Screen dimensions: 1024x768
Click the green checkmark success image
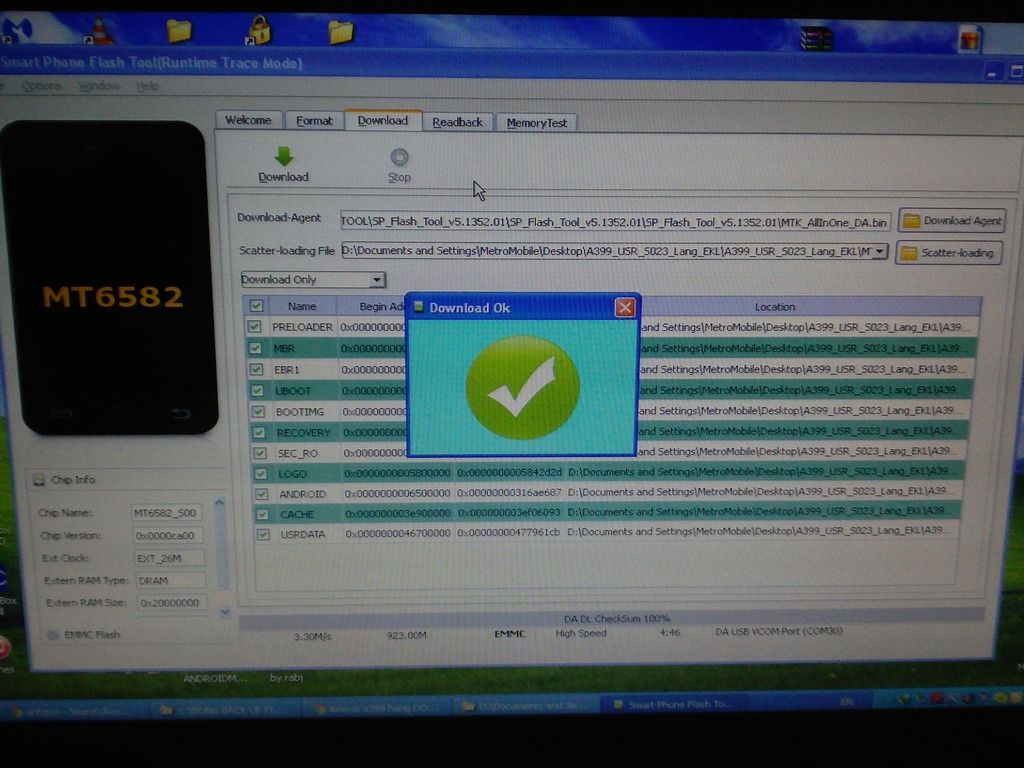coord(522,388)
